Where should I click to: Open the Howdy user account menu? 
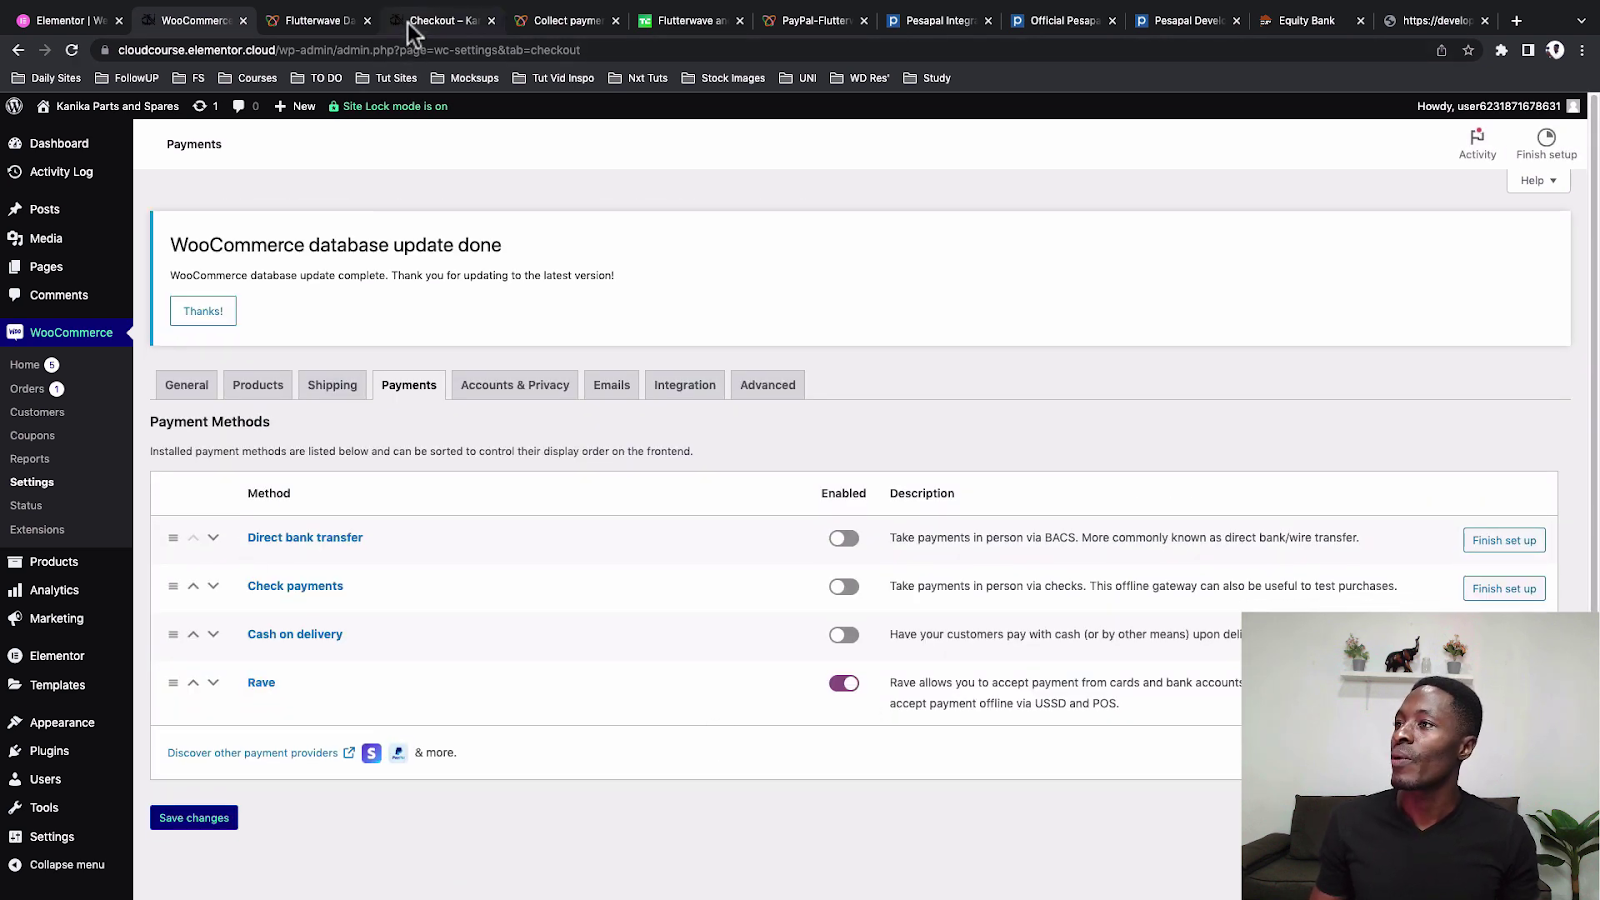click(x=1498, y=106)
